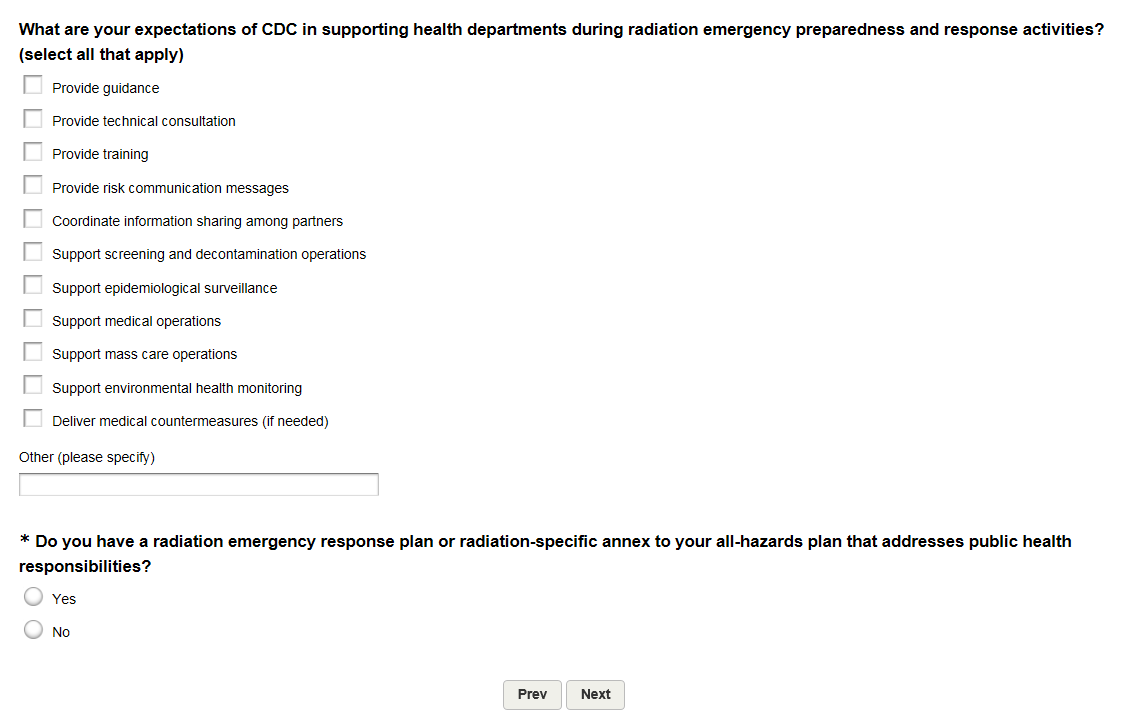The width and height of the screenshot is (1130, 728).
Task: Check Coordinate information sharing among partners
Action: click(33, 220)
